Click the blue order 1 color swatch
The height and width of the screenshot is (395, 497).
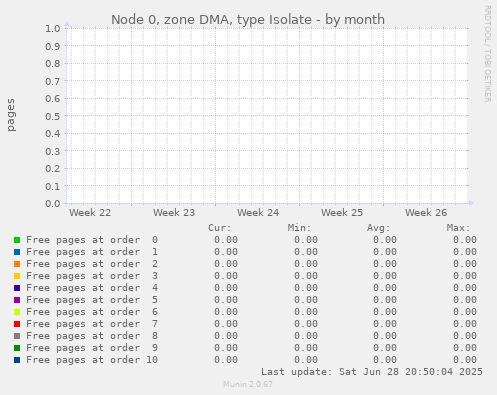point(17,252)
